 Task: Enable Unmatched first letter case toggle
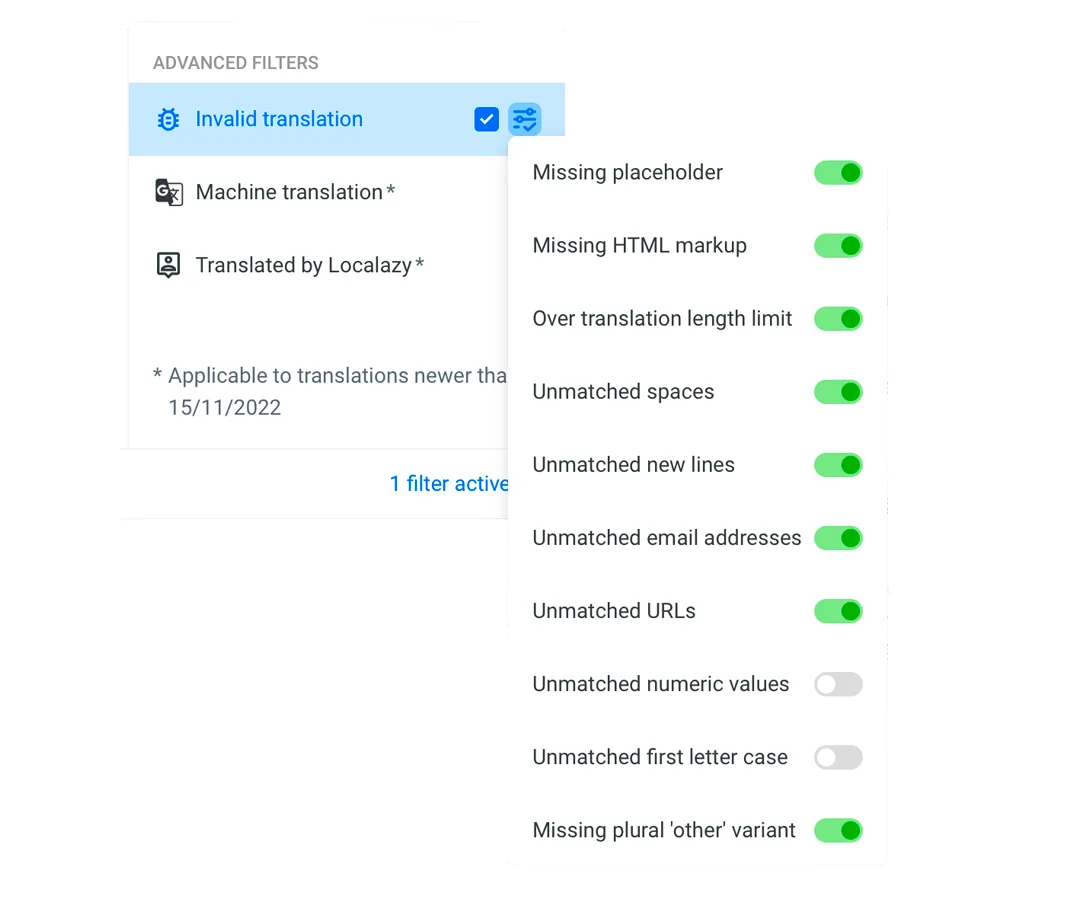point(838,757)
